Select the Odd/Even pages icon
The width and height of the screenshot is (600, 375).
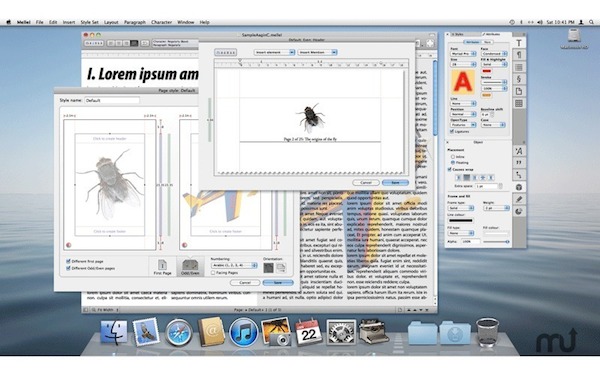pos(190,267)
